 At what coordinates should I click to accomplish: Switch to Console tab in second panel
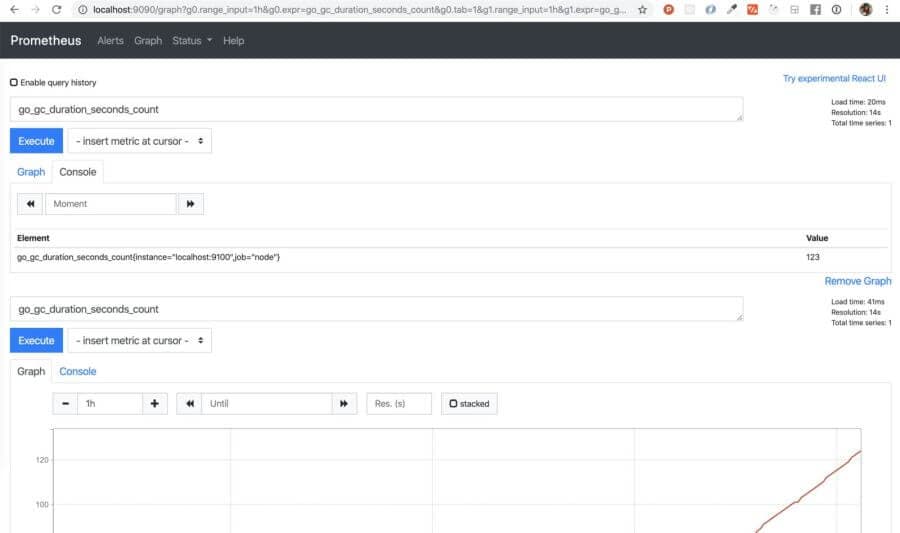pyautogui.click(x=77, y=371)
